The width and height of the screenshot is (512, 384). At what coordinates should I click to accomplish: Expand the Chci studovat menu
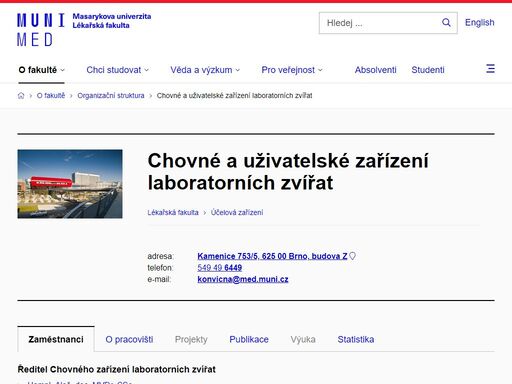(117, 70)
